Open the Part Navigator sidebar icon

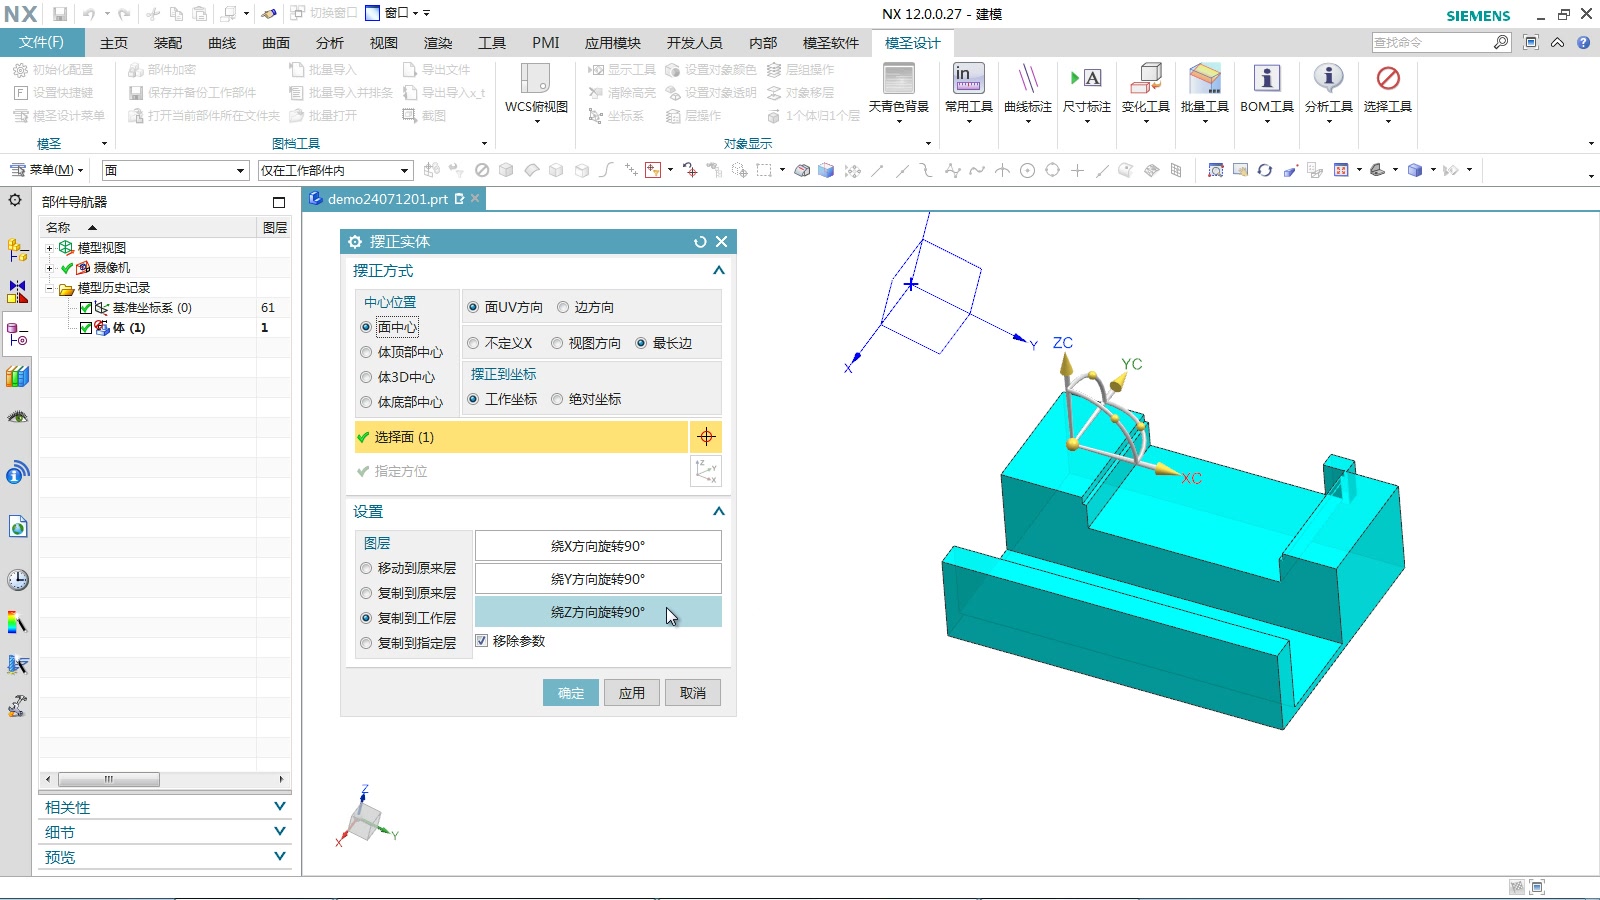coord(17,336)
